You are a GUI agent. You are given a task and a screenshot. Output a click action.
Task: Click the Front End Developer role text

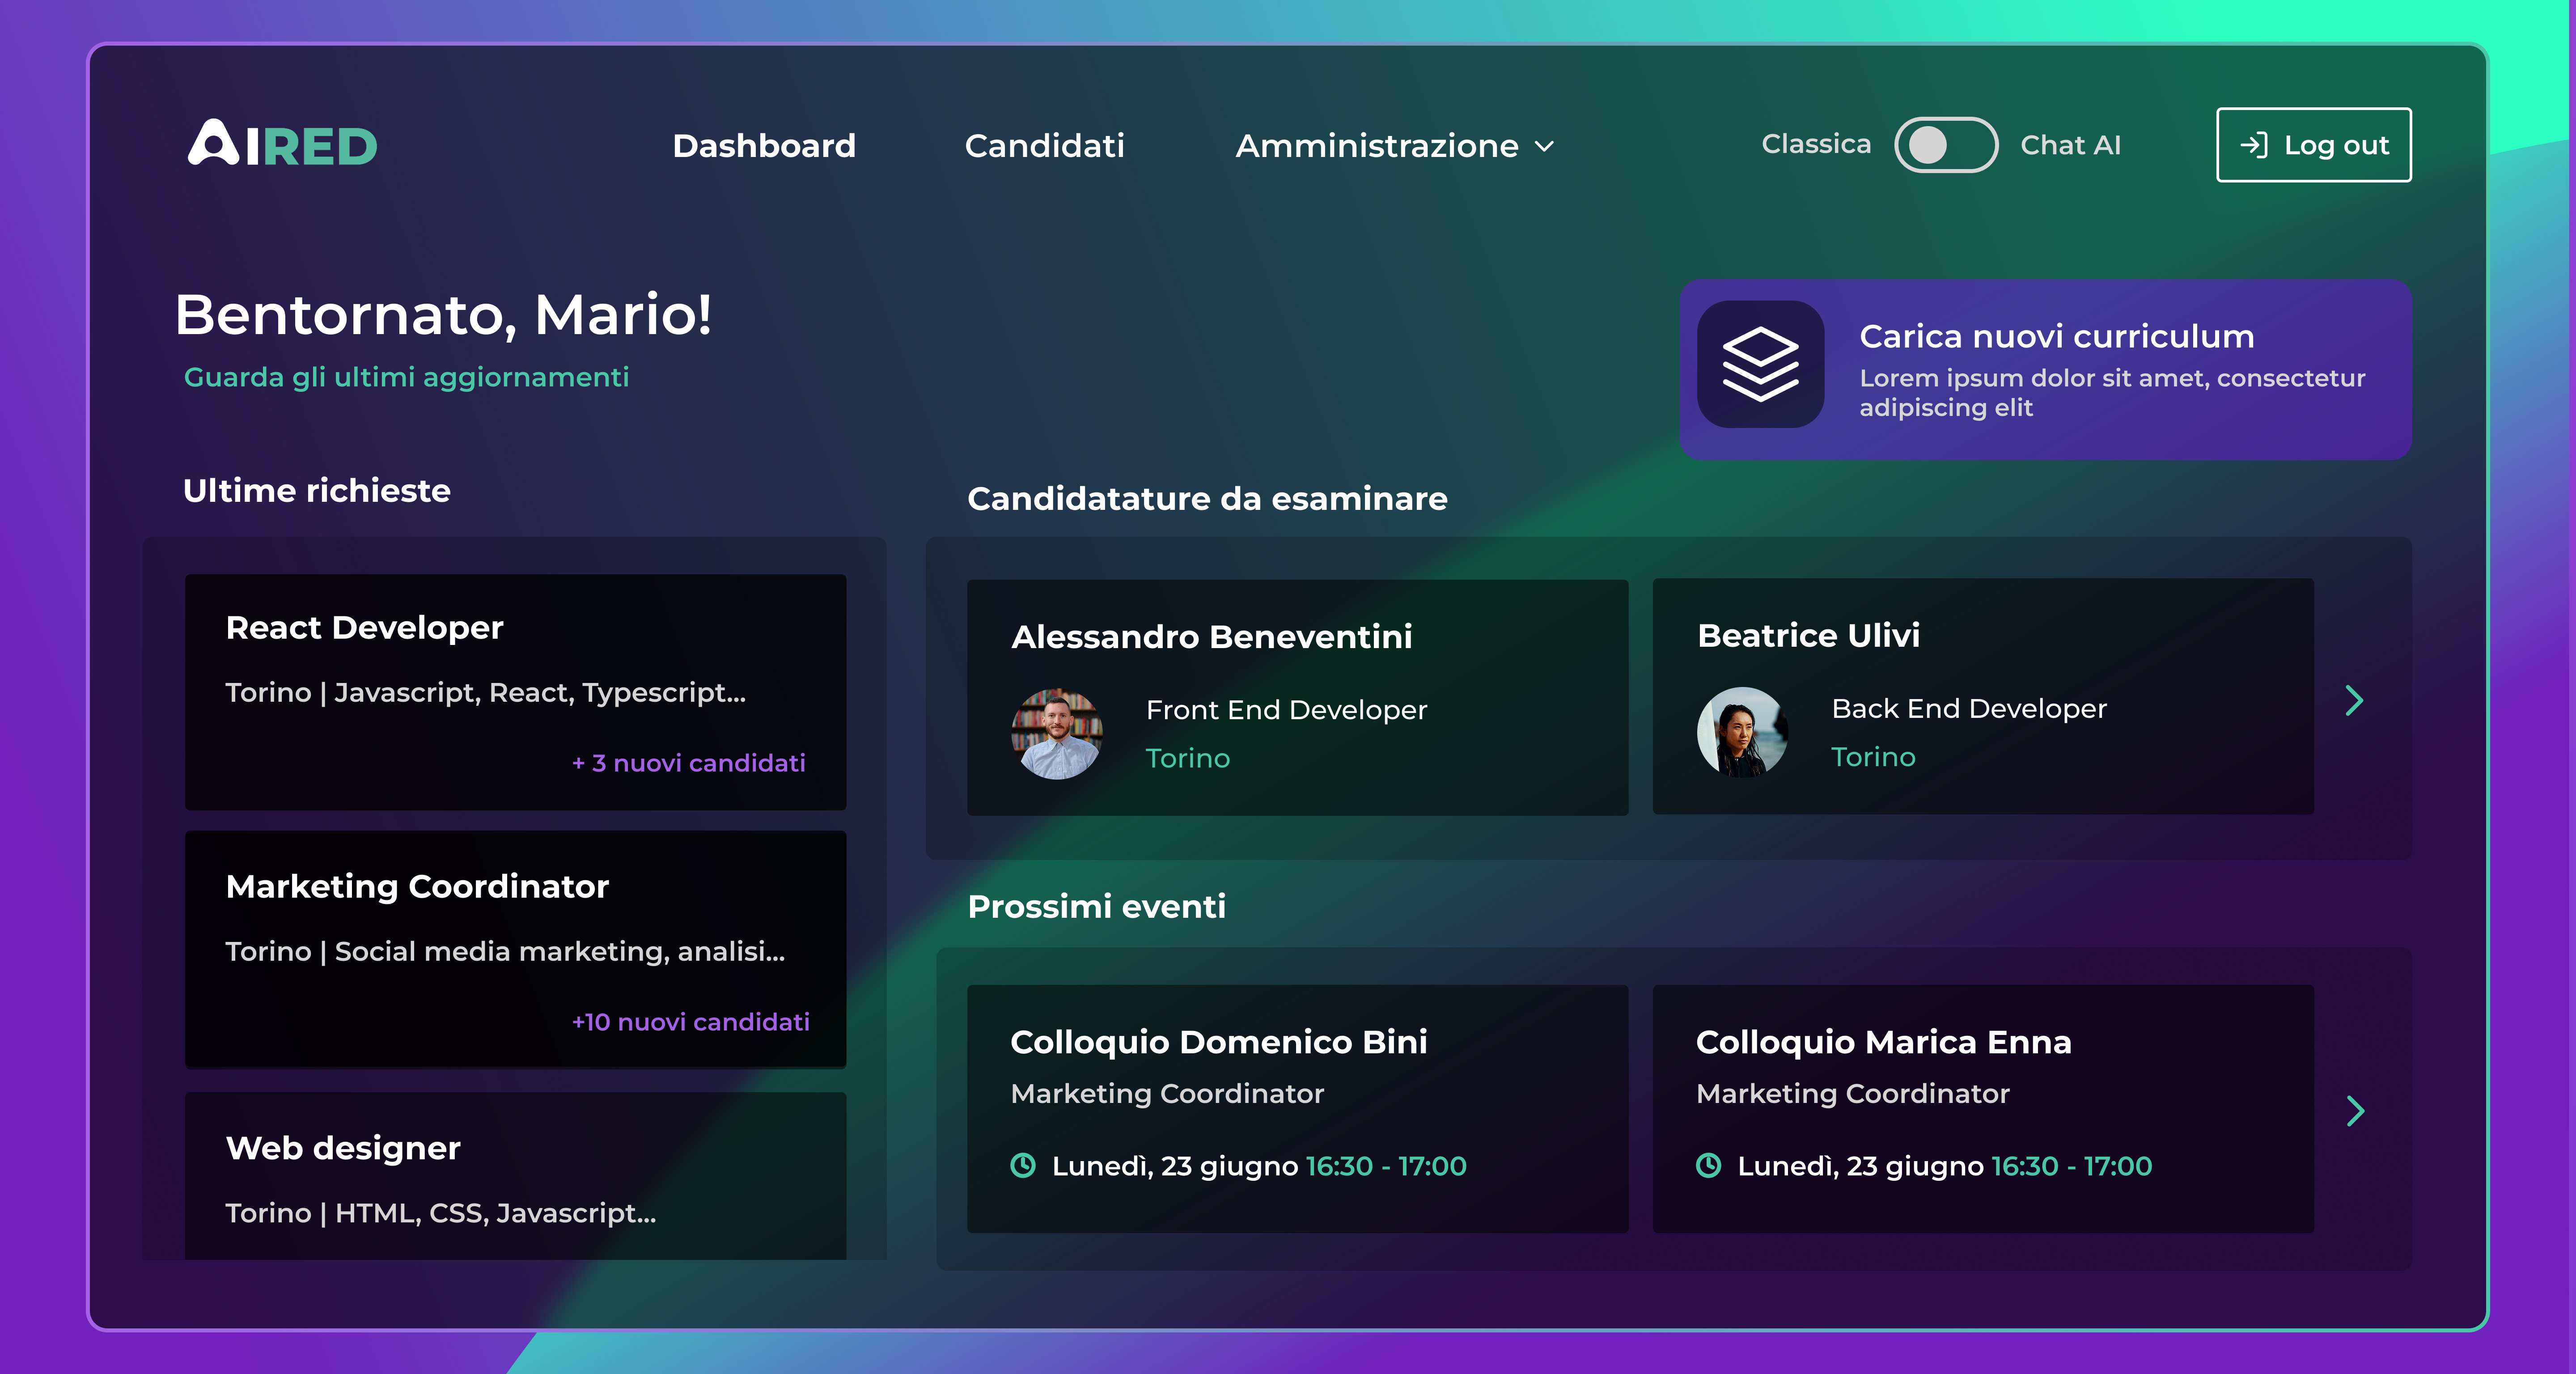click(1287, 710)
